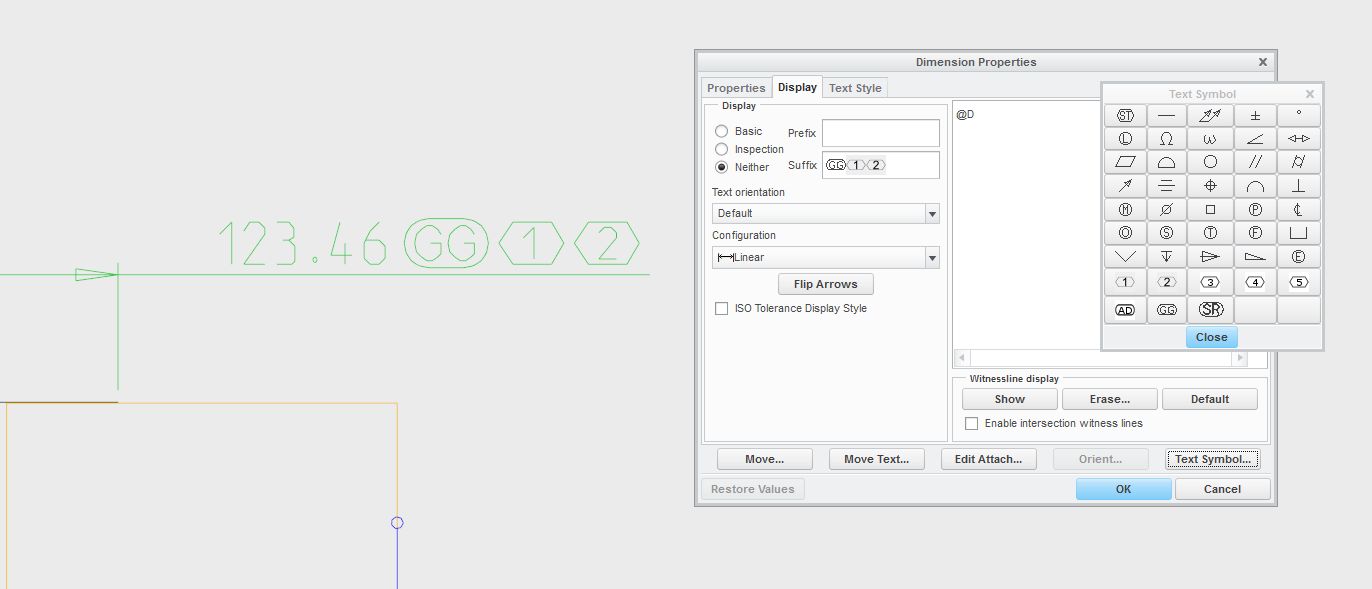Insert the flatness parallelogram symbol
Screen dimensions: 1372x589
pos(1125,162)
